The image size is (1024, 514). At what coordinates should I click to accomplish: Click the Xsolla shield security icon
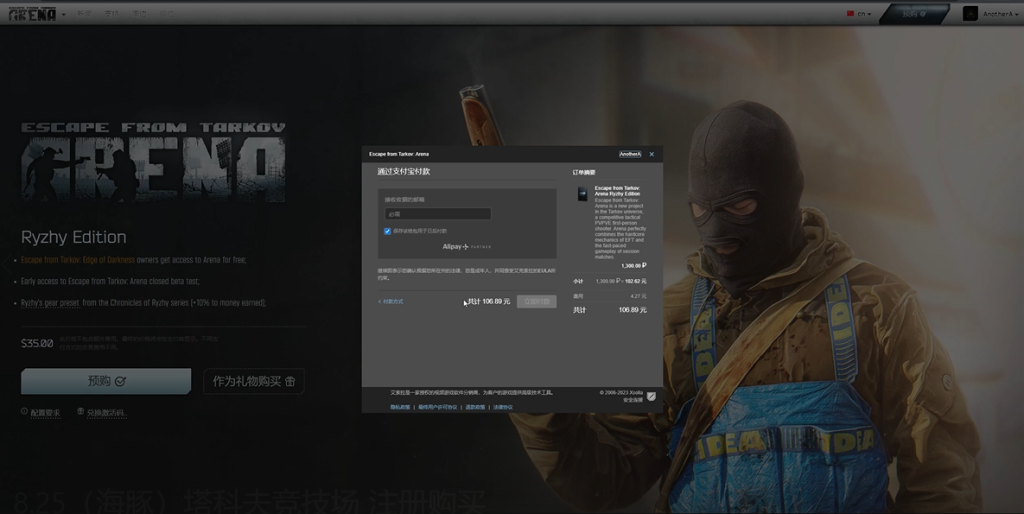tap(651, 396)
